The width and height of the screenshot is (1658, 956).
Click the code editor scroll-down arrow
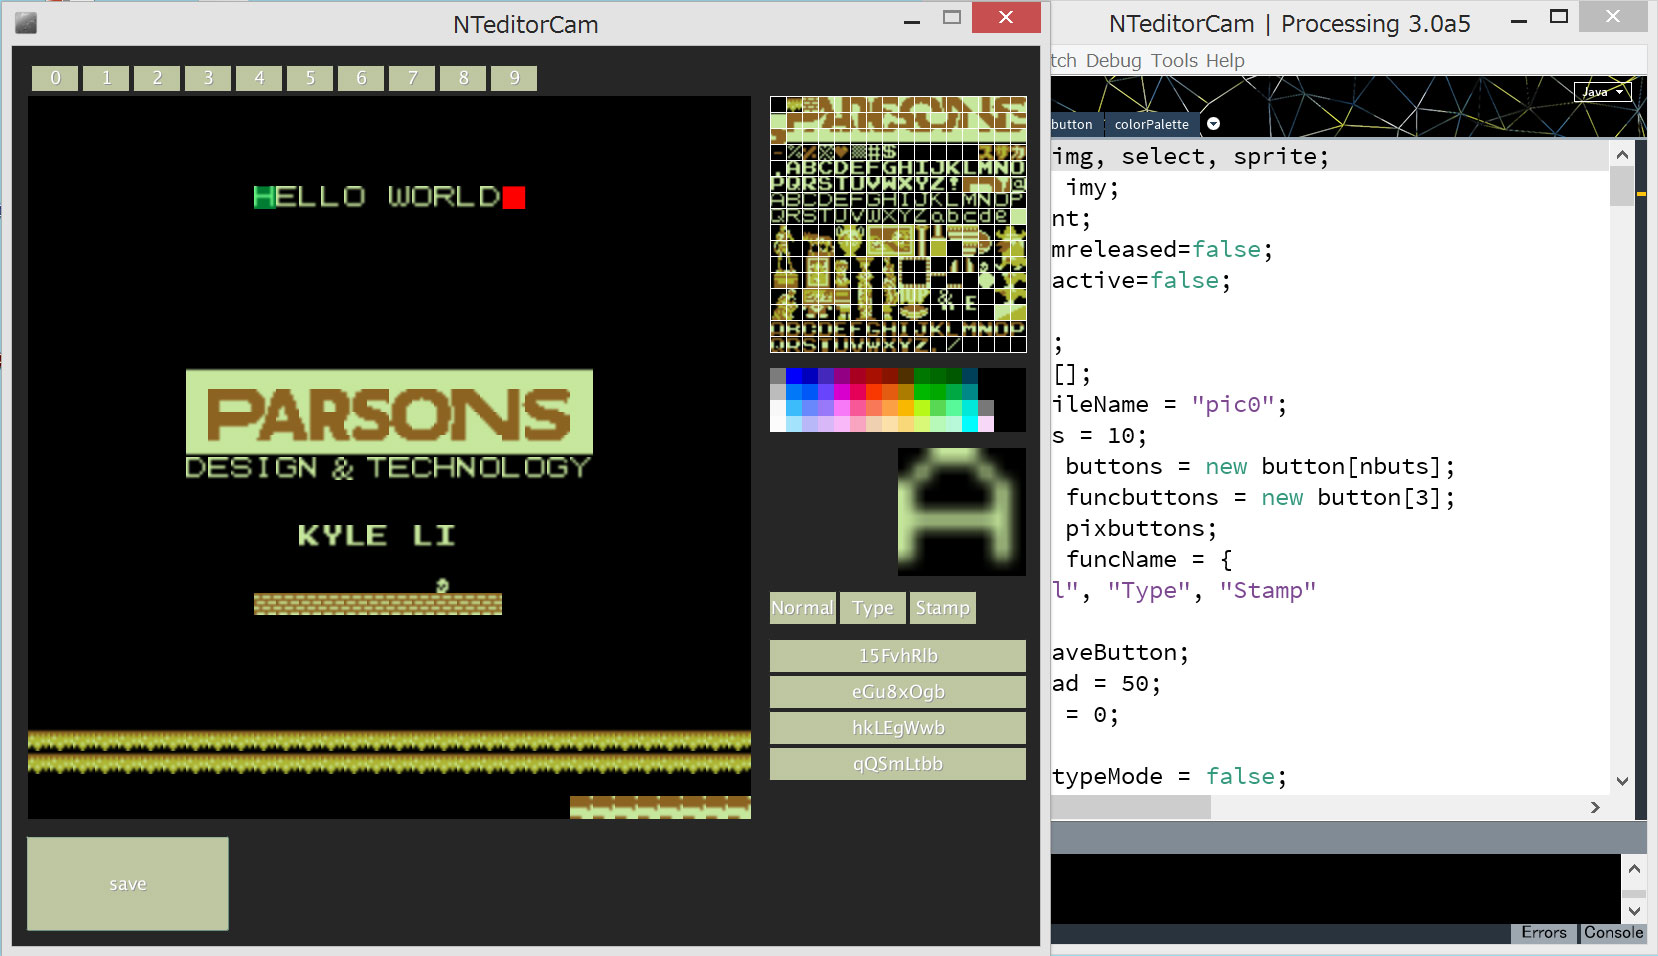[1622, 781]
